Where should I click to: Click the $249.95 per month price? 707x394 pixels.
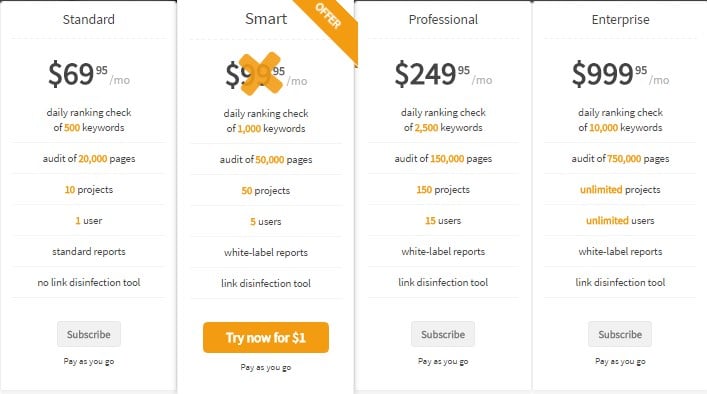click(x=443, y=74)
